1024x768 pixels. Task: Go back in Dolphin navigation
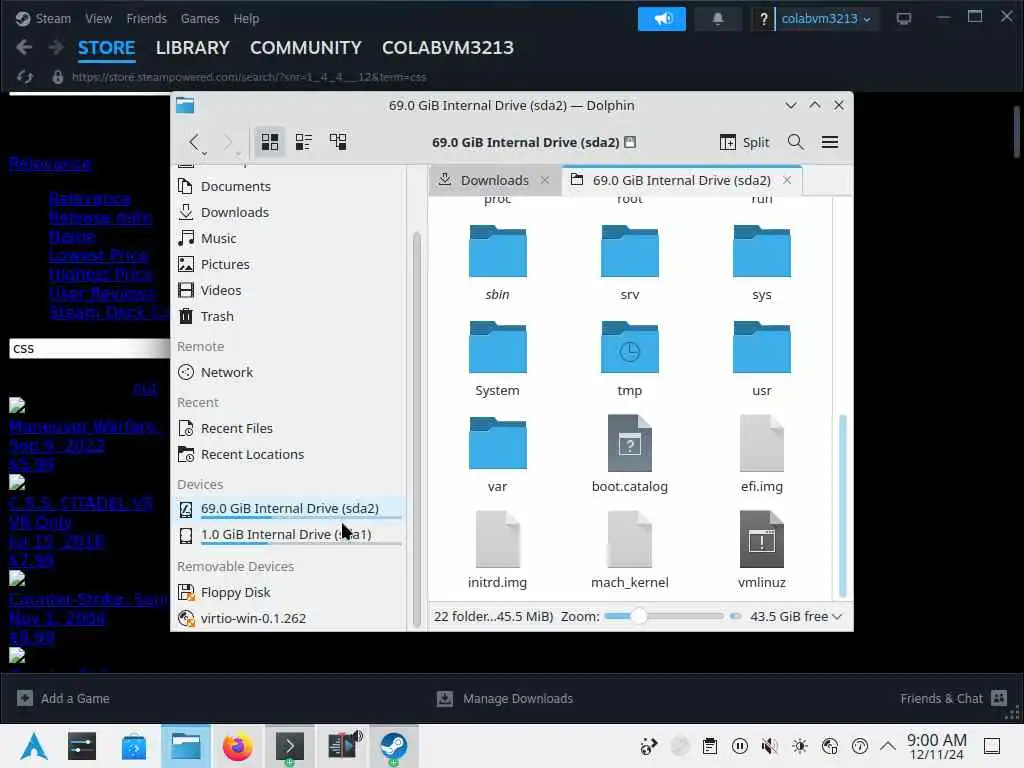click(193, 142)
